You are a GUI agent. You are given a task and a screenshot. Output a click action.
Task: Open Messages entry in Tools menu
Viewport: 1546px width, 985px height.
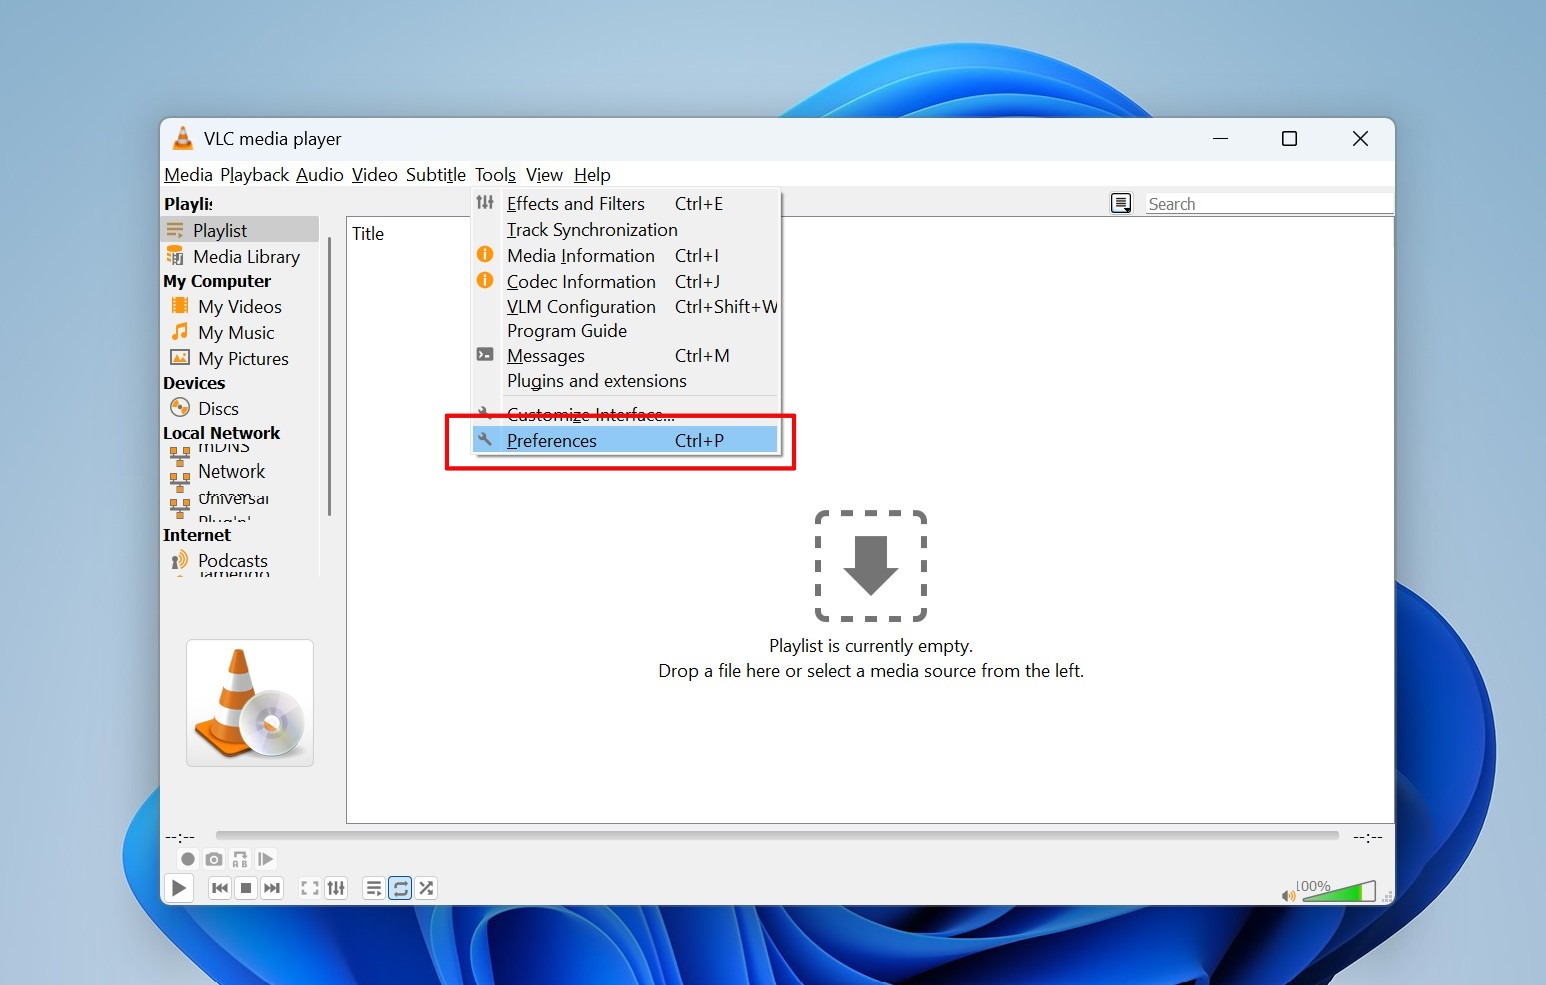point(625,356)
